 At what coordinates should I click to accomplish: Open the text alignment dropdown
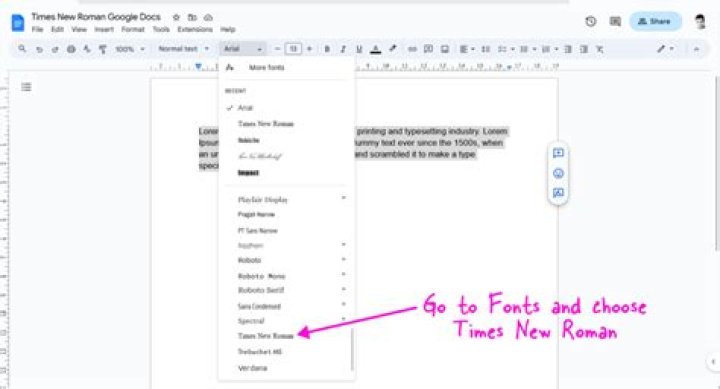[467, 49]
